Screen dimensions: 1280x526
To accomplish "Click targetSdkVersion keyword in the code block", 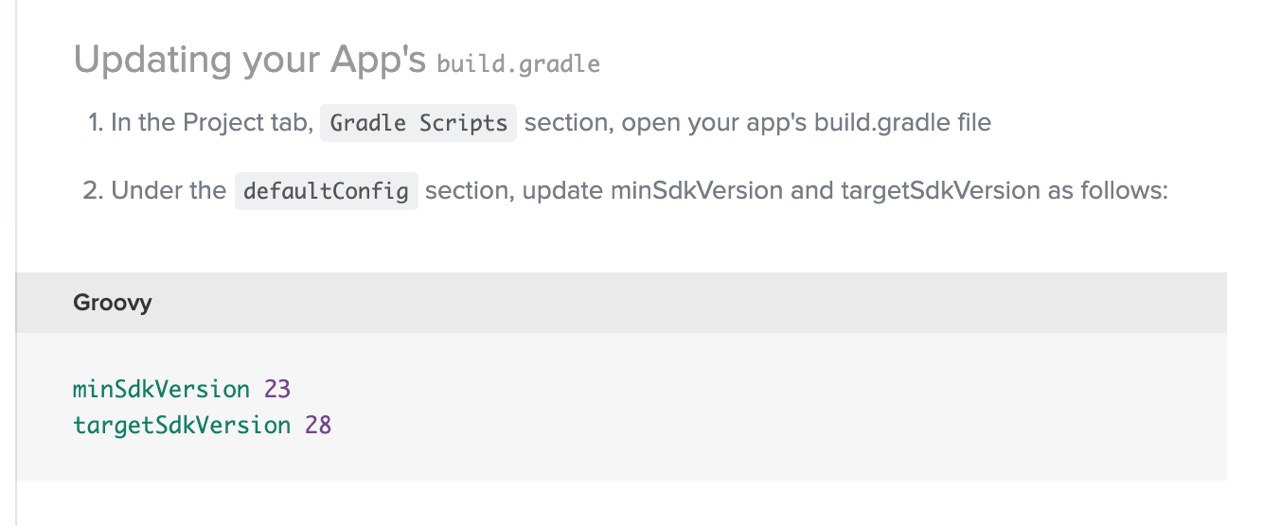I will 182,425.
